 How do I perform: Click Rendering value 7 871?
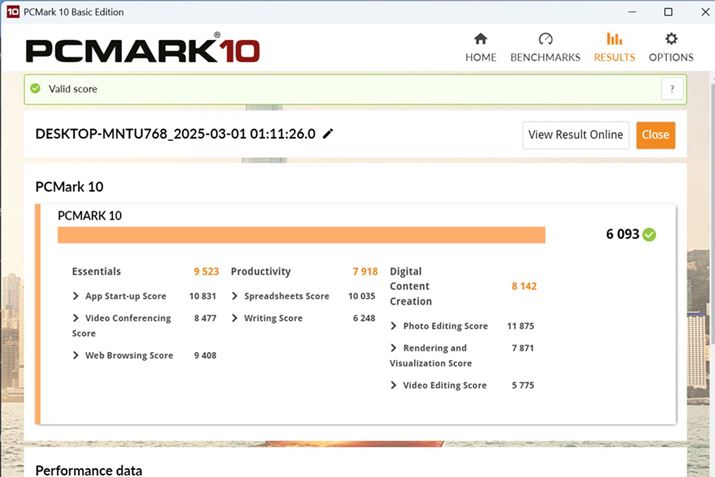coord(523,348)
